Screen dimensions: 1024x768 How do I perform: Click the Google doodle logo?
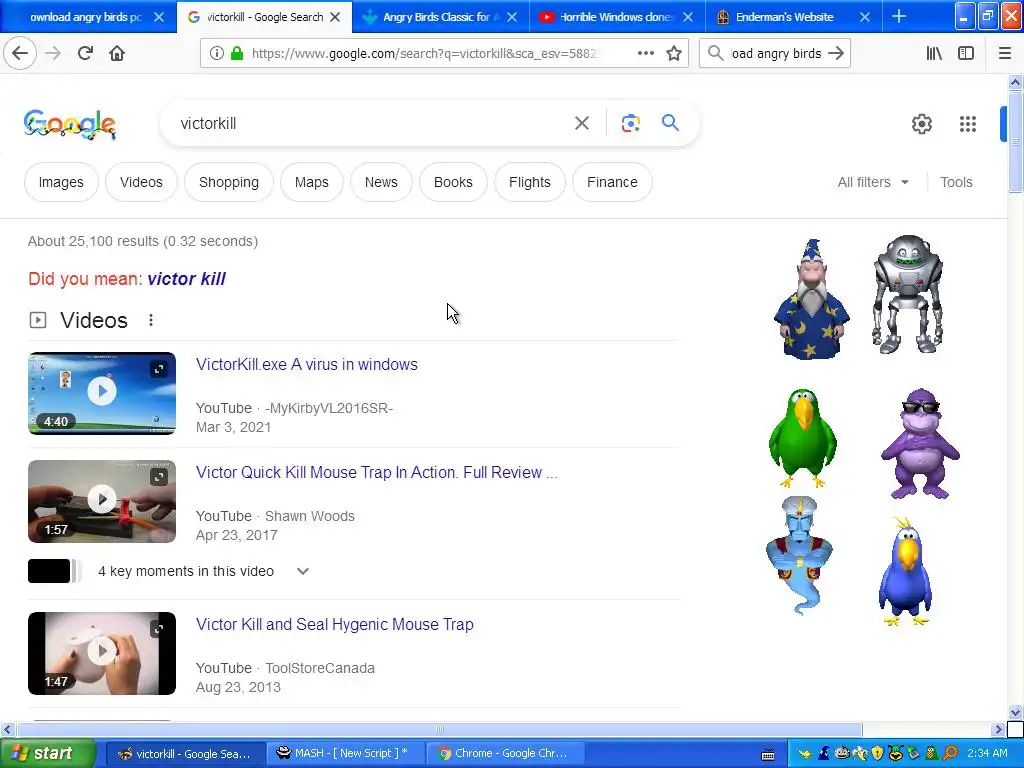pos(70,124)
